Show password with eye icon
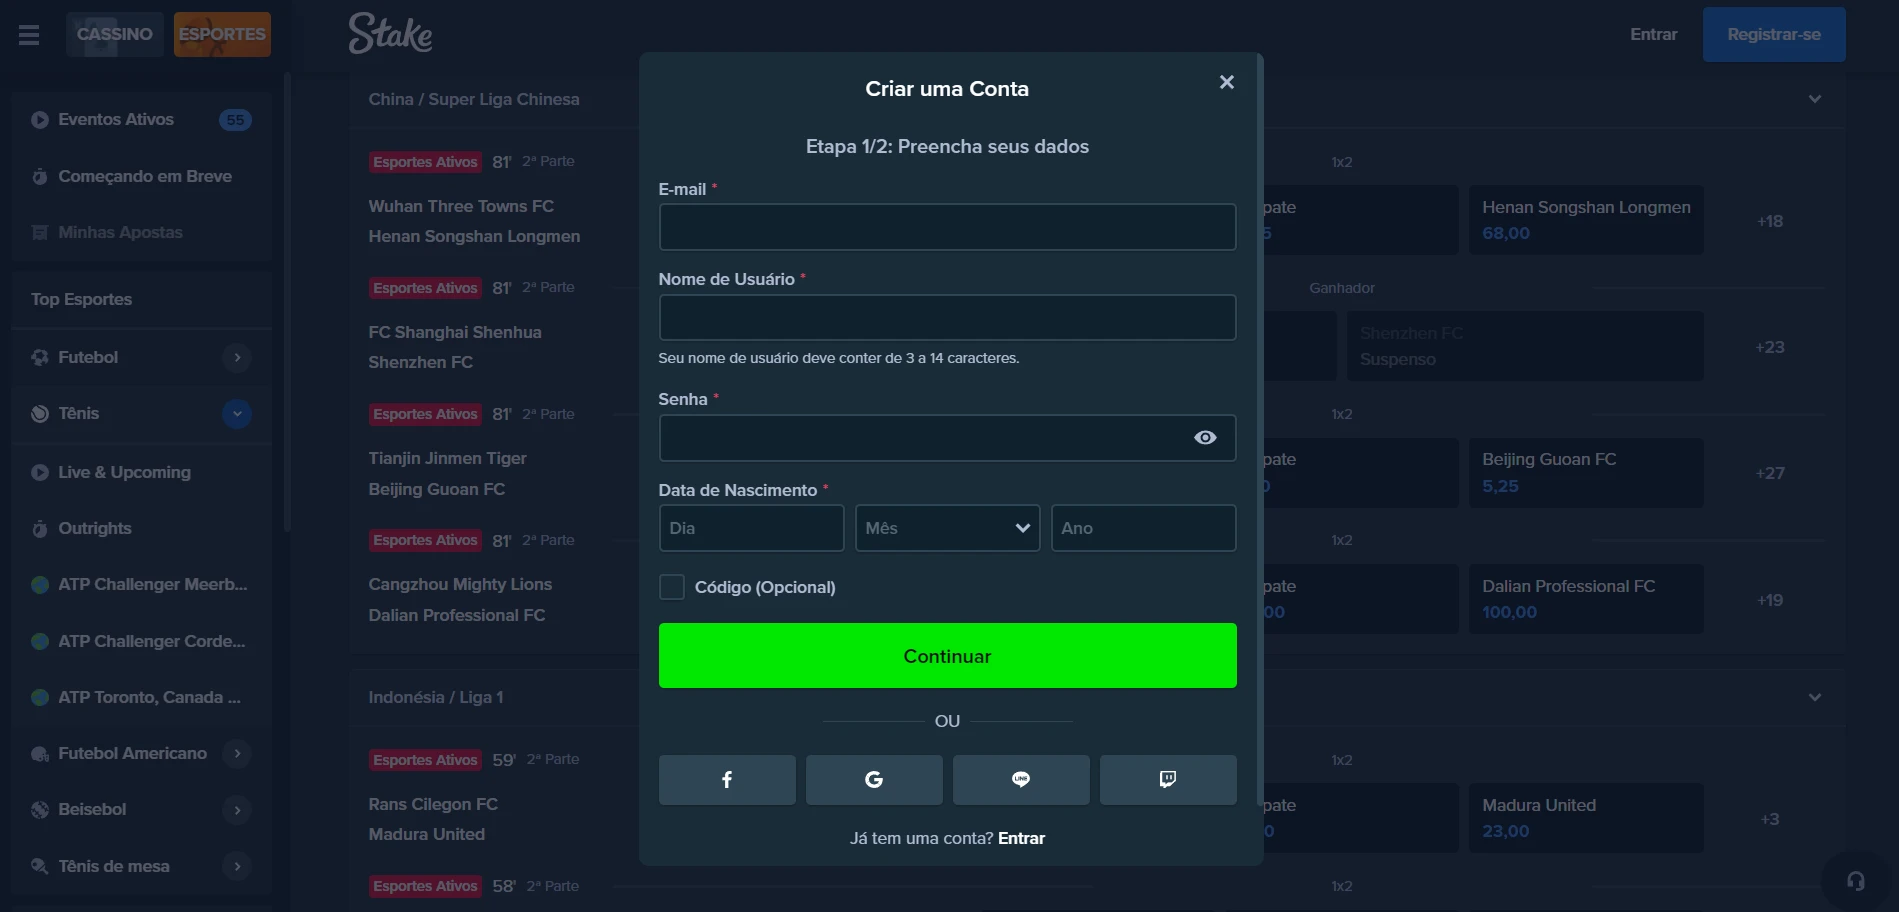Image resolution: width=1899 pixels, height=912 pixels. (1205, 438)
